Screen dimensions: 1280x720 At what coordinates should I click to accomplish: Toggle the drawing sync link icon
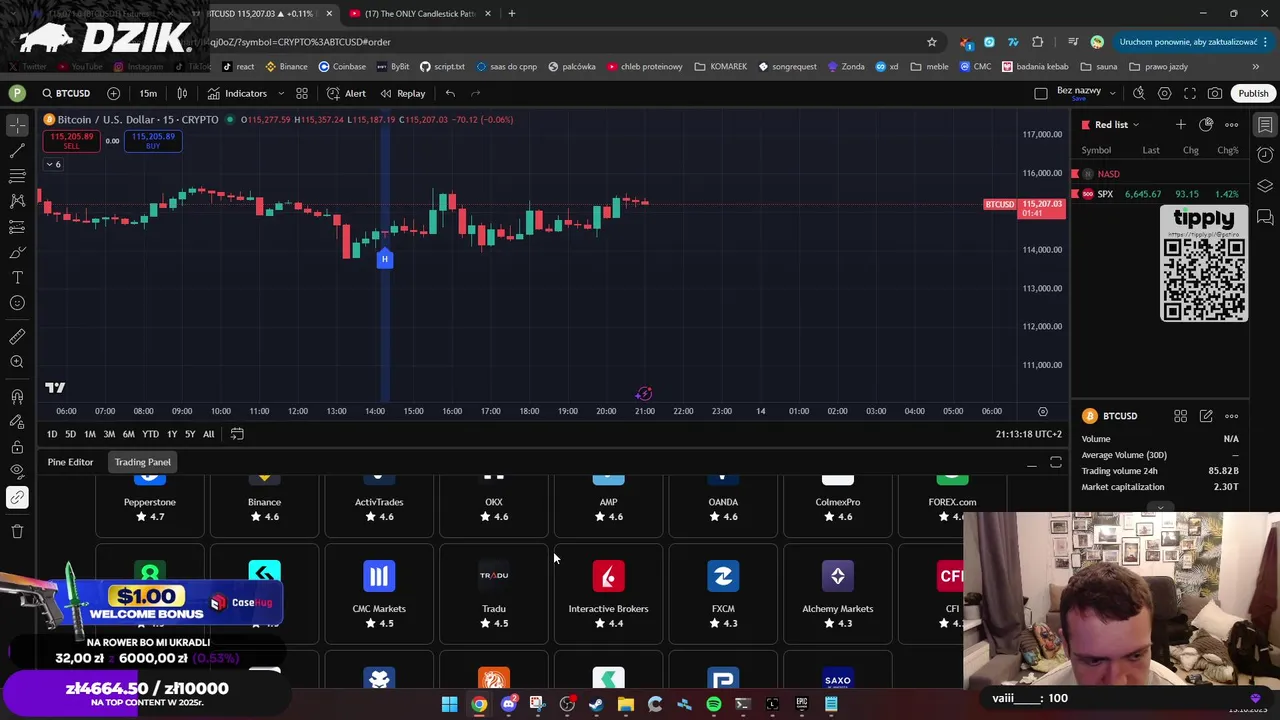coord(17,497)
